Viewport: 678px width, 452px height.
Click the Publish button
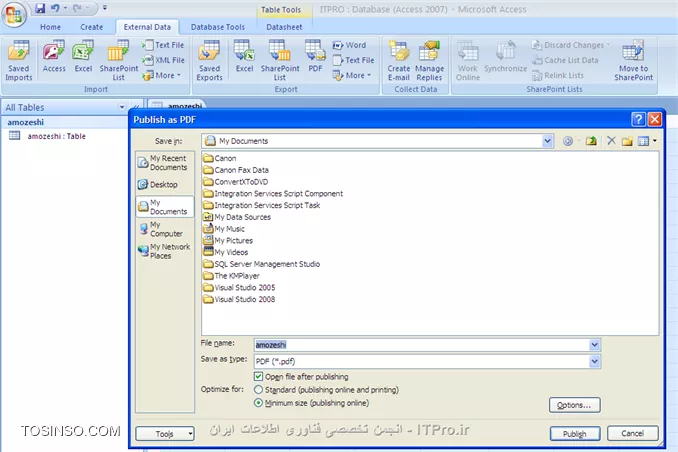click(x=575, y=433)
